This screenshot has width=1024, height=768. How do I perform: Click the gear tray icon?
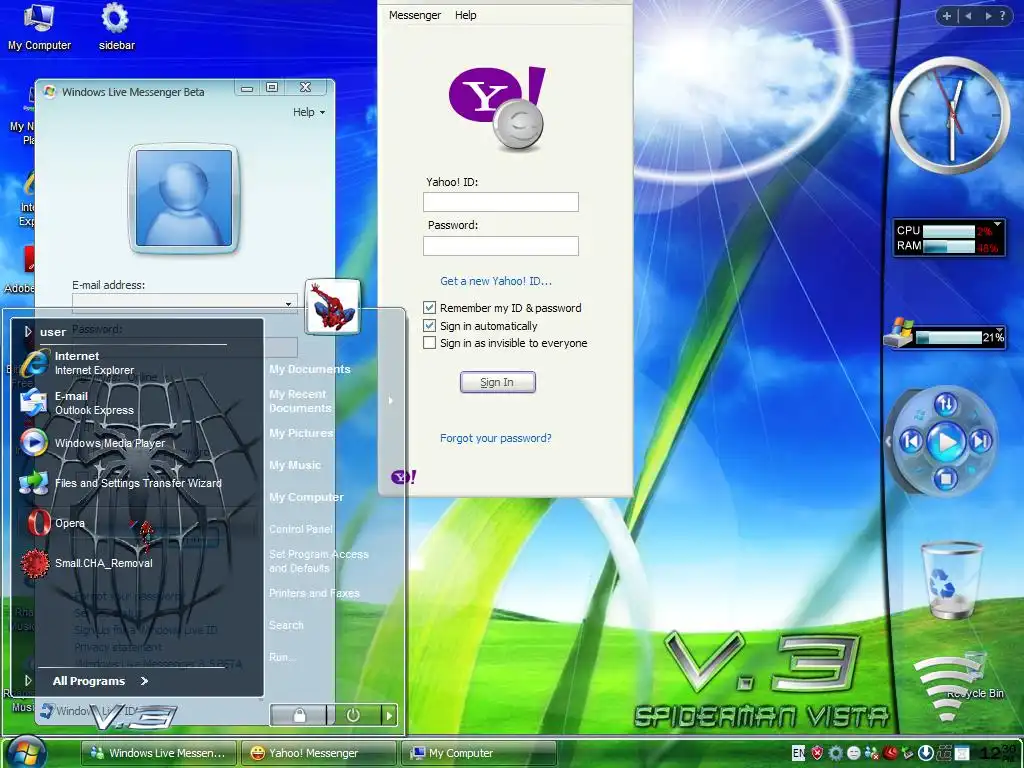[x=835, y=753]
